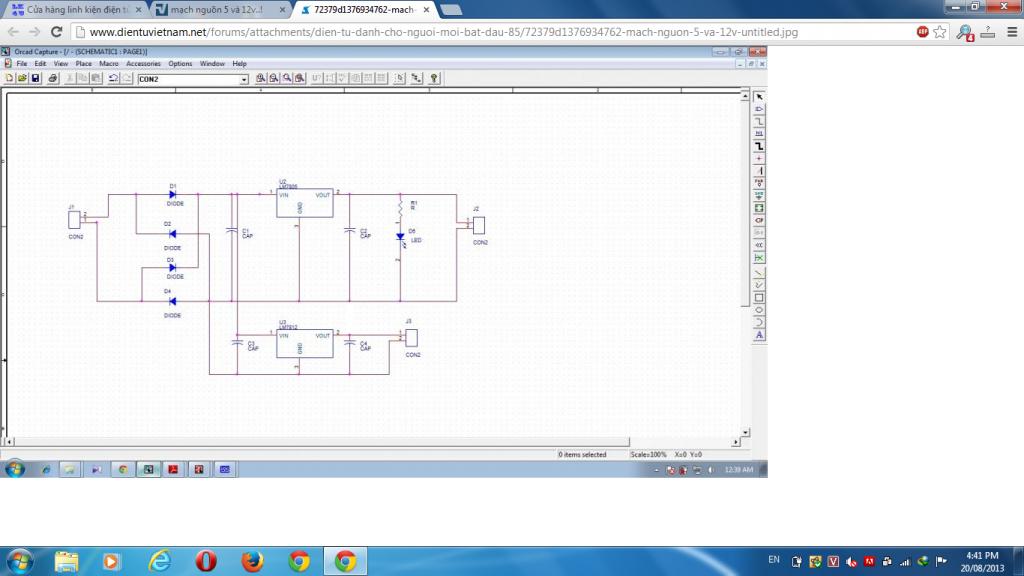
Task: Open the Window menu in Orcad
Action: (212, 64)
